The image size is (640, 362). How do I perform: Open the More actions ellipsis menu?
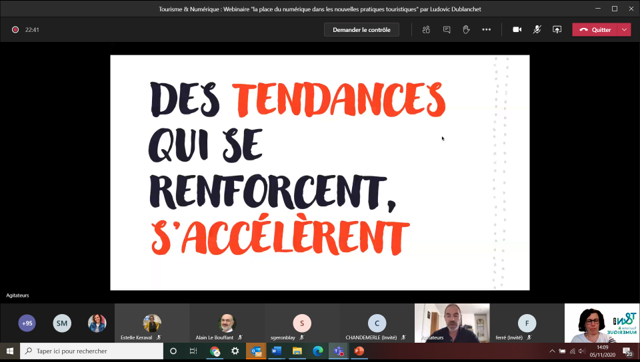coord(486,30)
